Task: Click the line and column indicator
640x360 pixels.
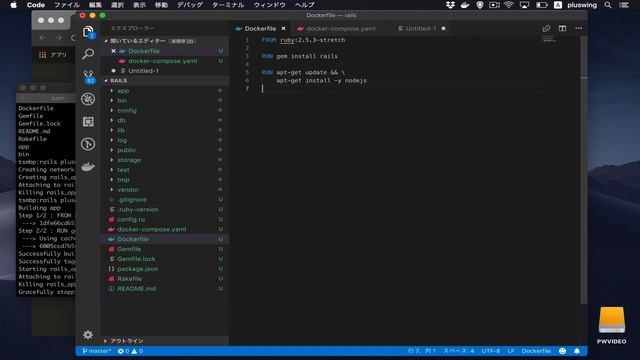Action: [422, 351]
